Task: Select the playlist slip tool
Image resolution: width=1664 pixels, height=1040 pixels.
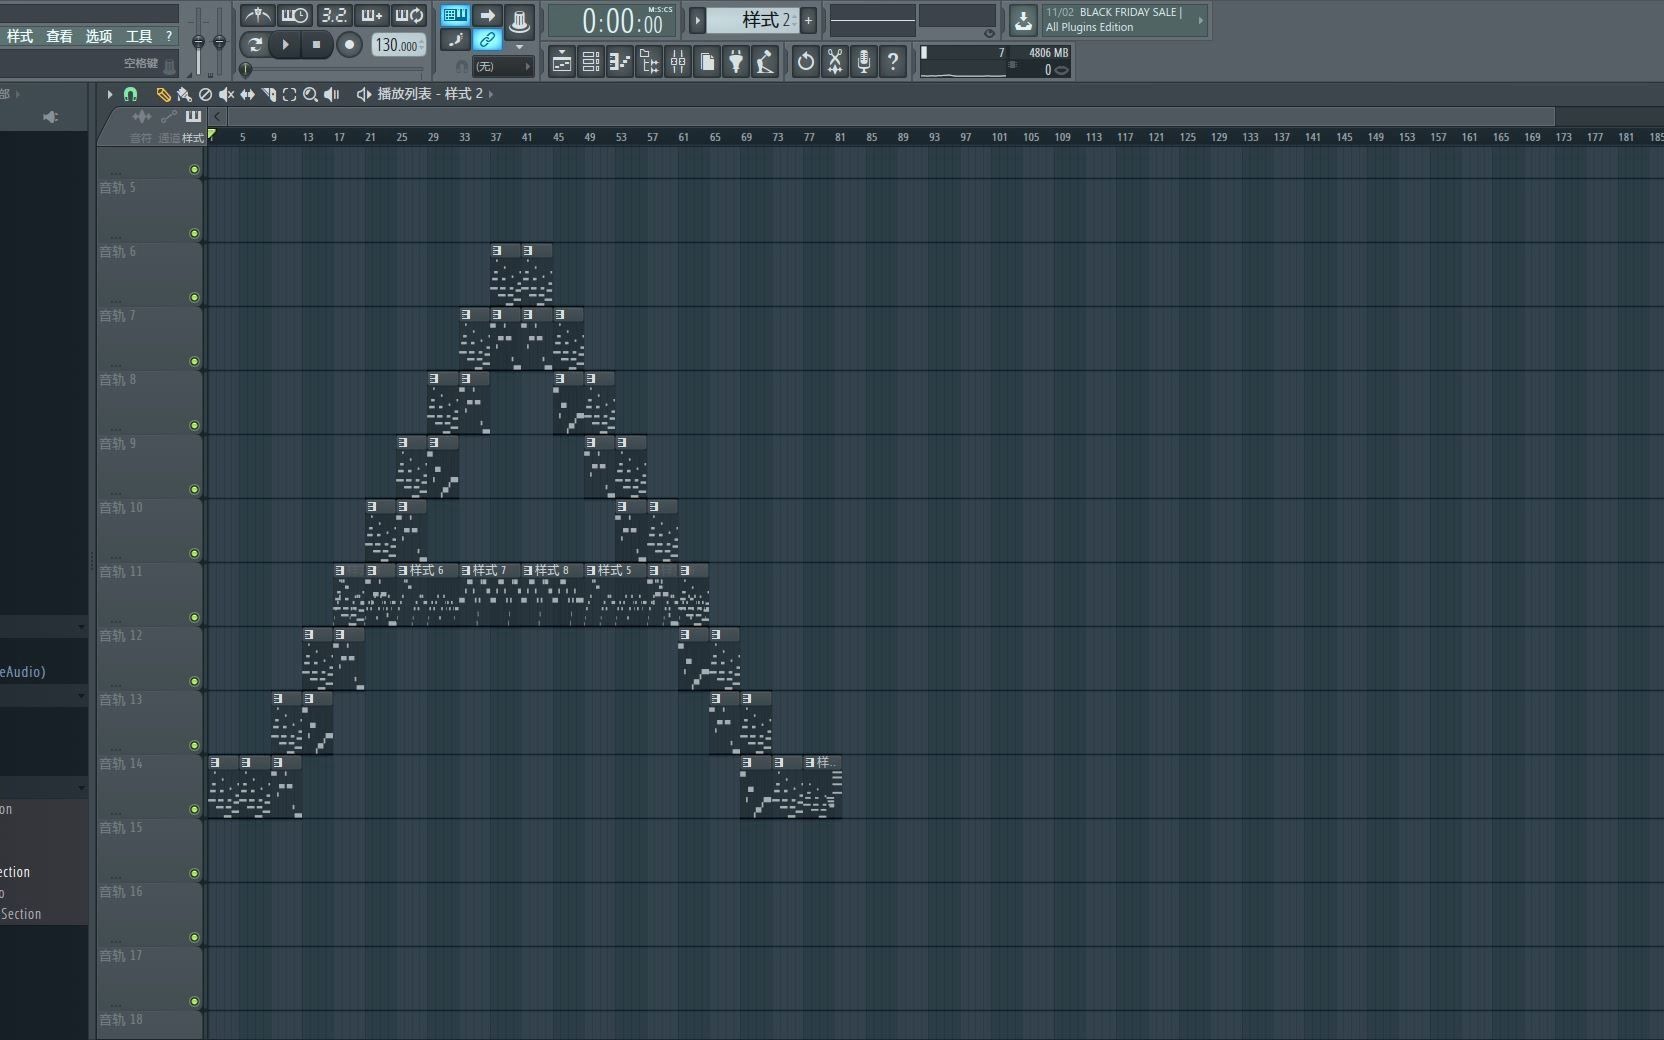Action: pyautogui.click(x=247, y=94)
